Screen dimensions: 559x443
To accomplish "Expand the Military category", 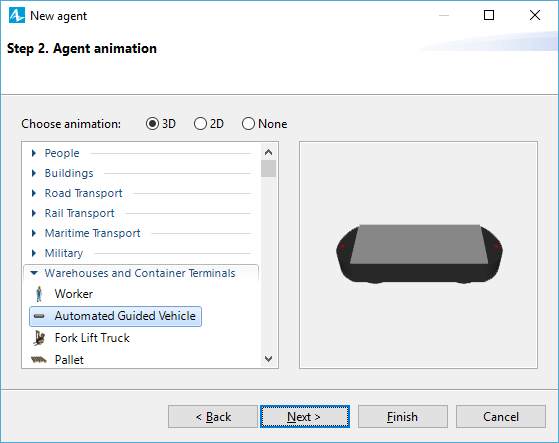I will 34,253.
